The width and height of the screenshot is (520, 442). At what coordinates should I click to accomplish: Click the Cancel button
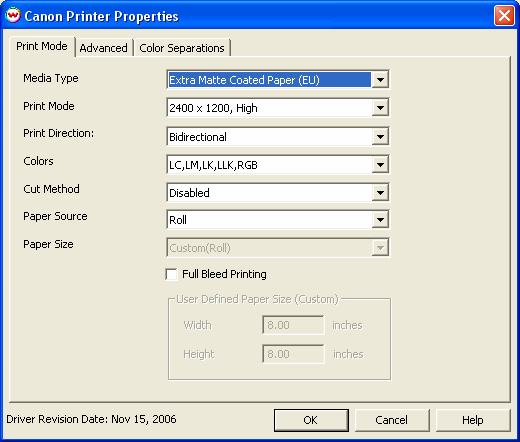click(392, 420)
